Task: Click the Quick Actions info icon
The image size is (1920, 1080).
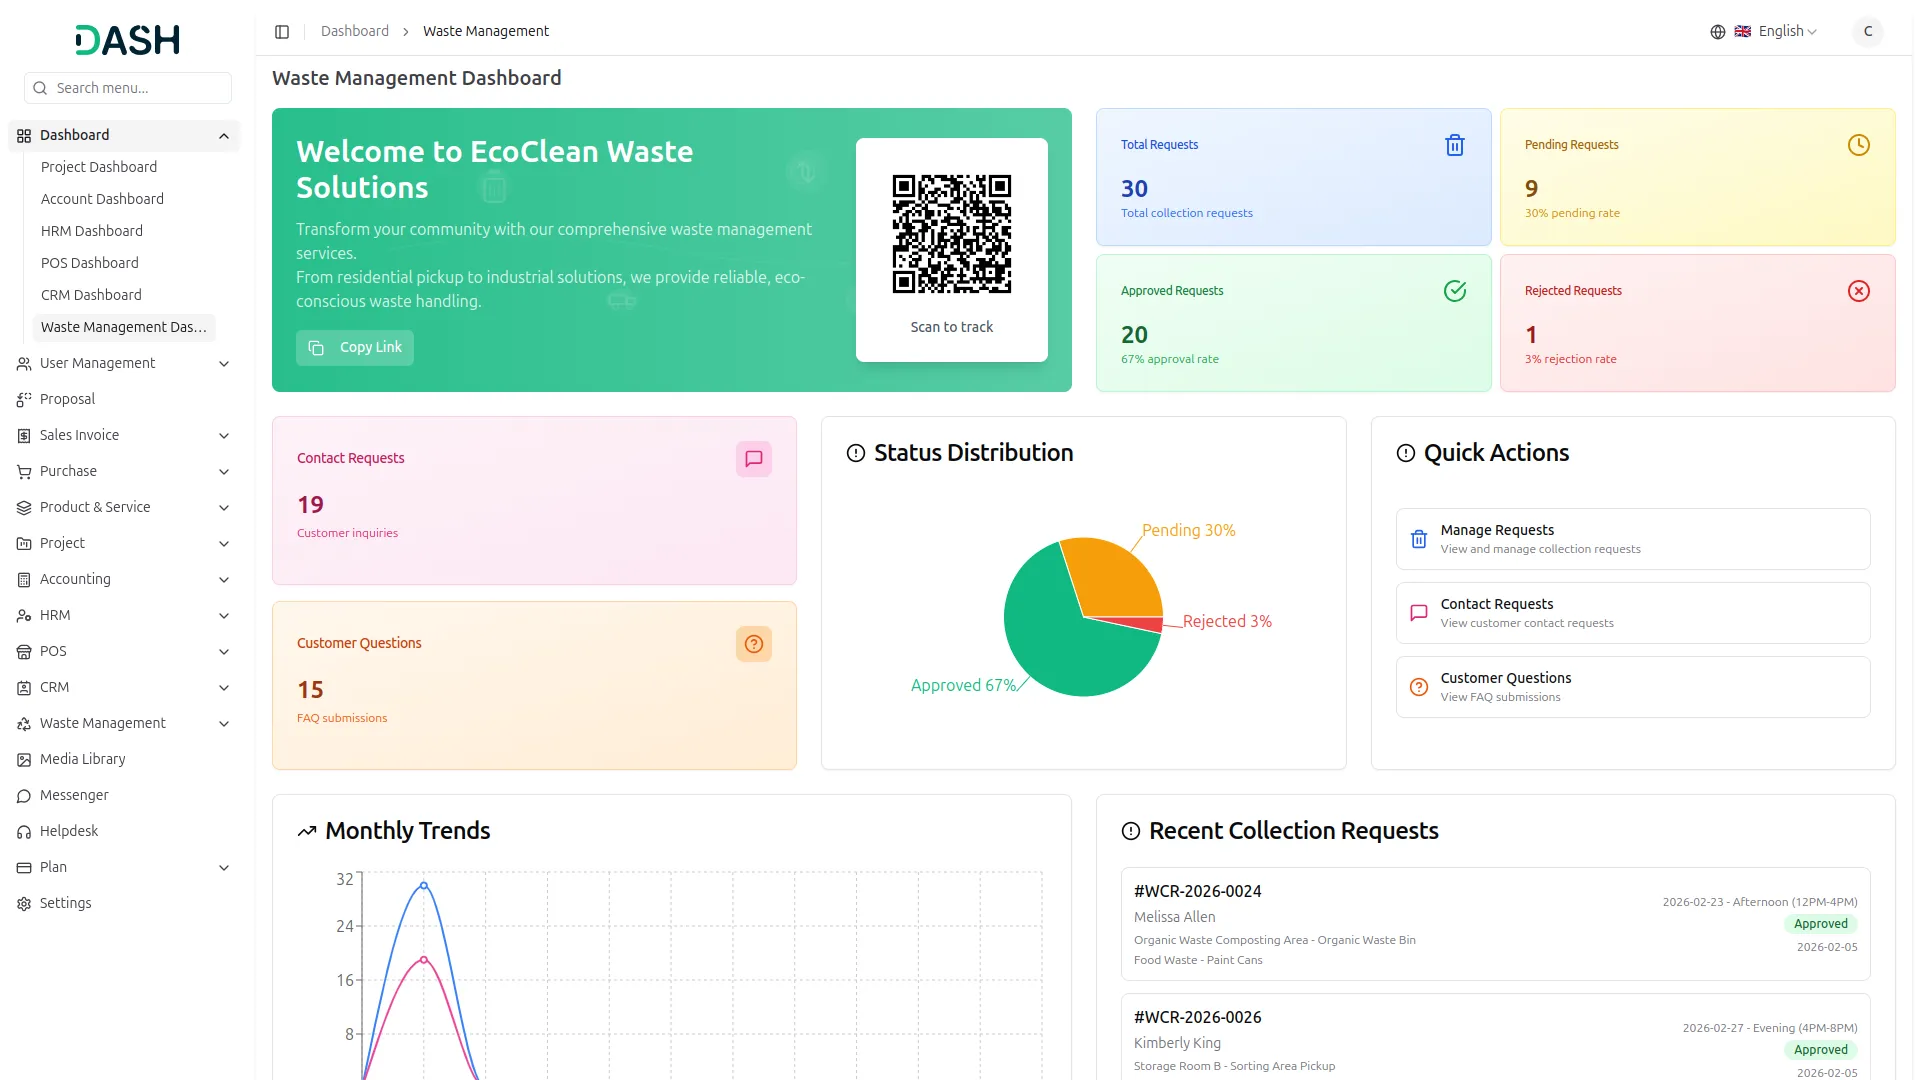Action: [x=1406, y=454]
